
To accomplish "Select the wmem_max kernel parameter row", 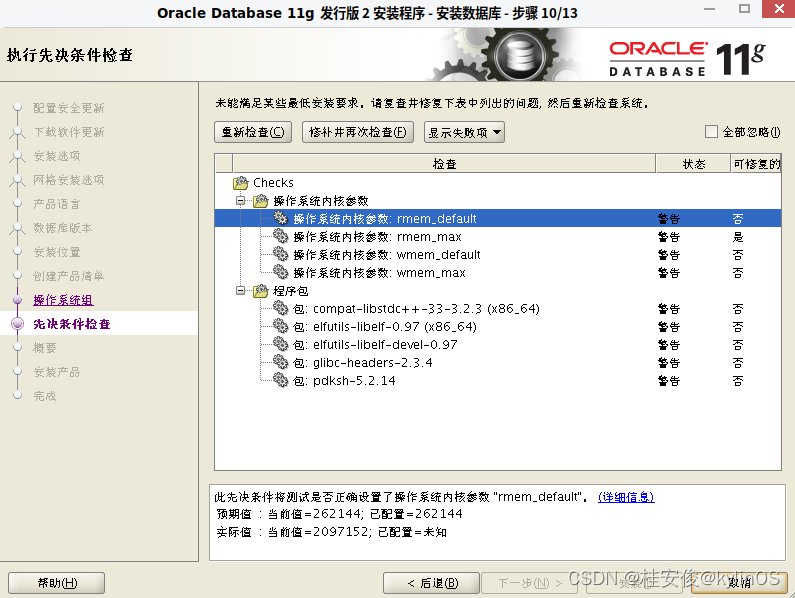I will (x=497, y=272).
